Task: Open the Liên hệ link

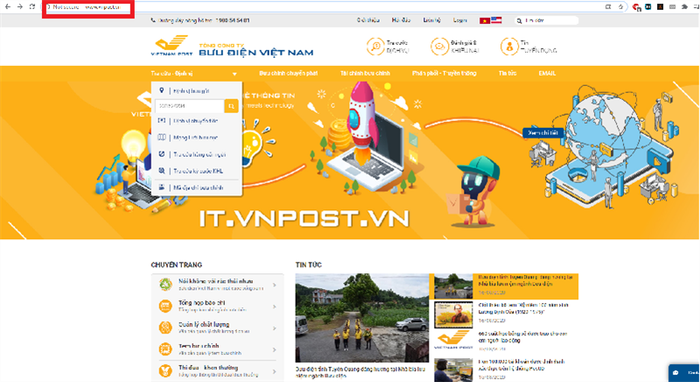Action: point(432,20)
